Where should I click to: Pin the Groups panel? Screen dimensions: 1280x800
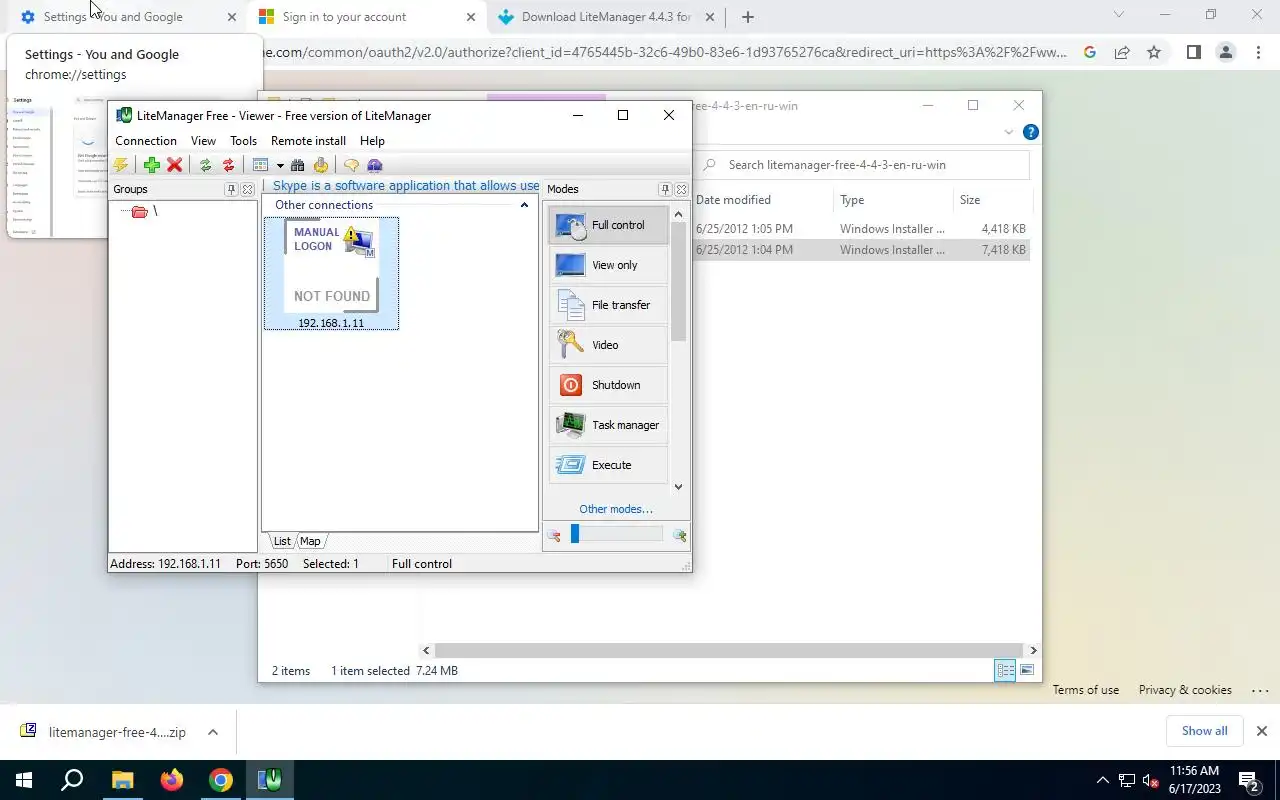tap(231, 189)
